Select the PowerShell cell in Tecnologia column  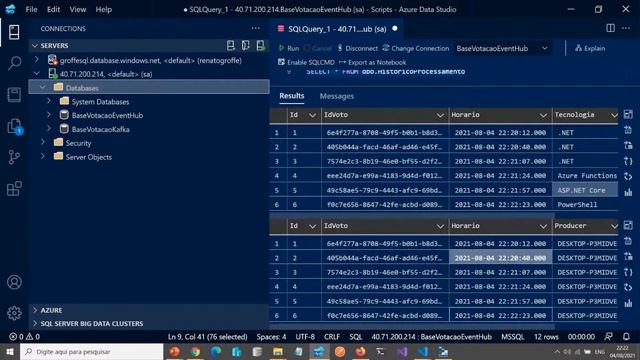coord(585,204)
